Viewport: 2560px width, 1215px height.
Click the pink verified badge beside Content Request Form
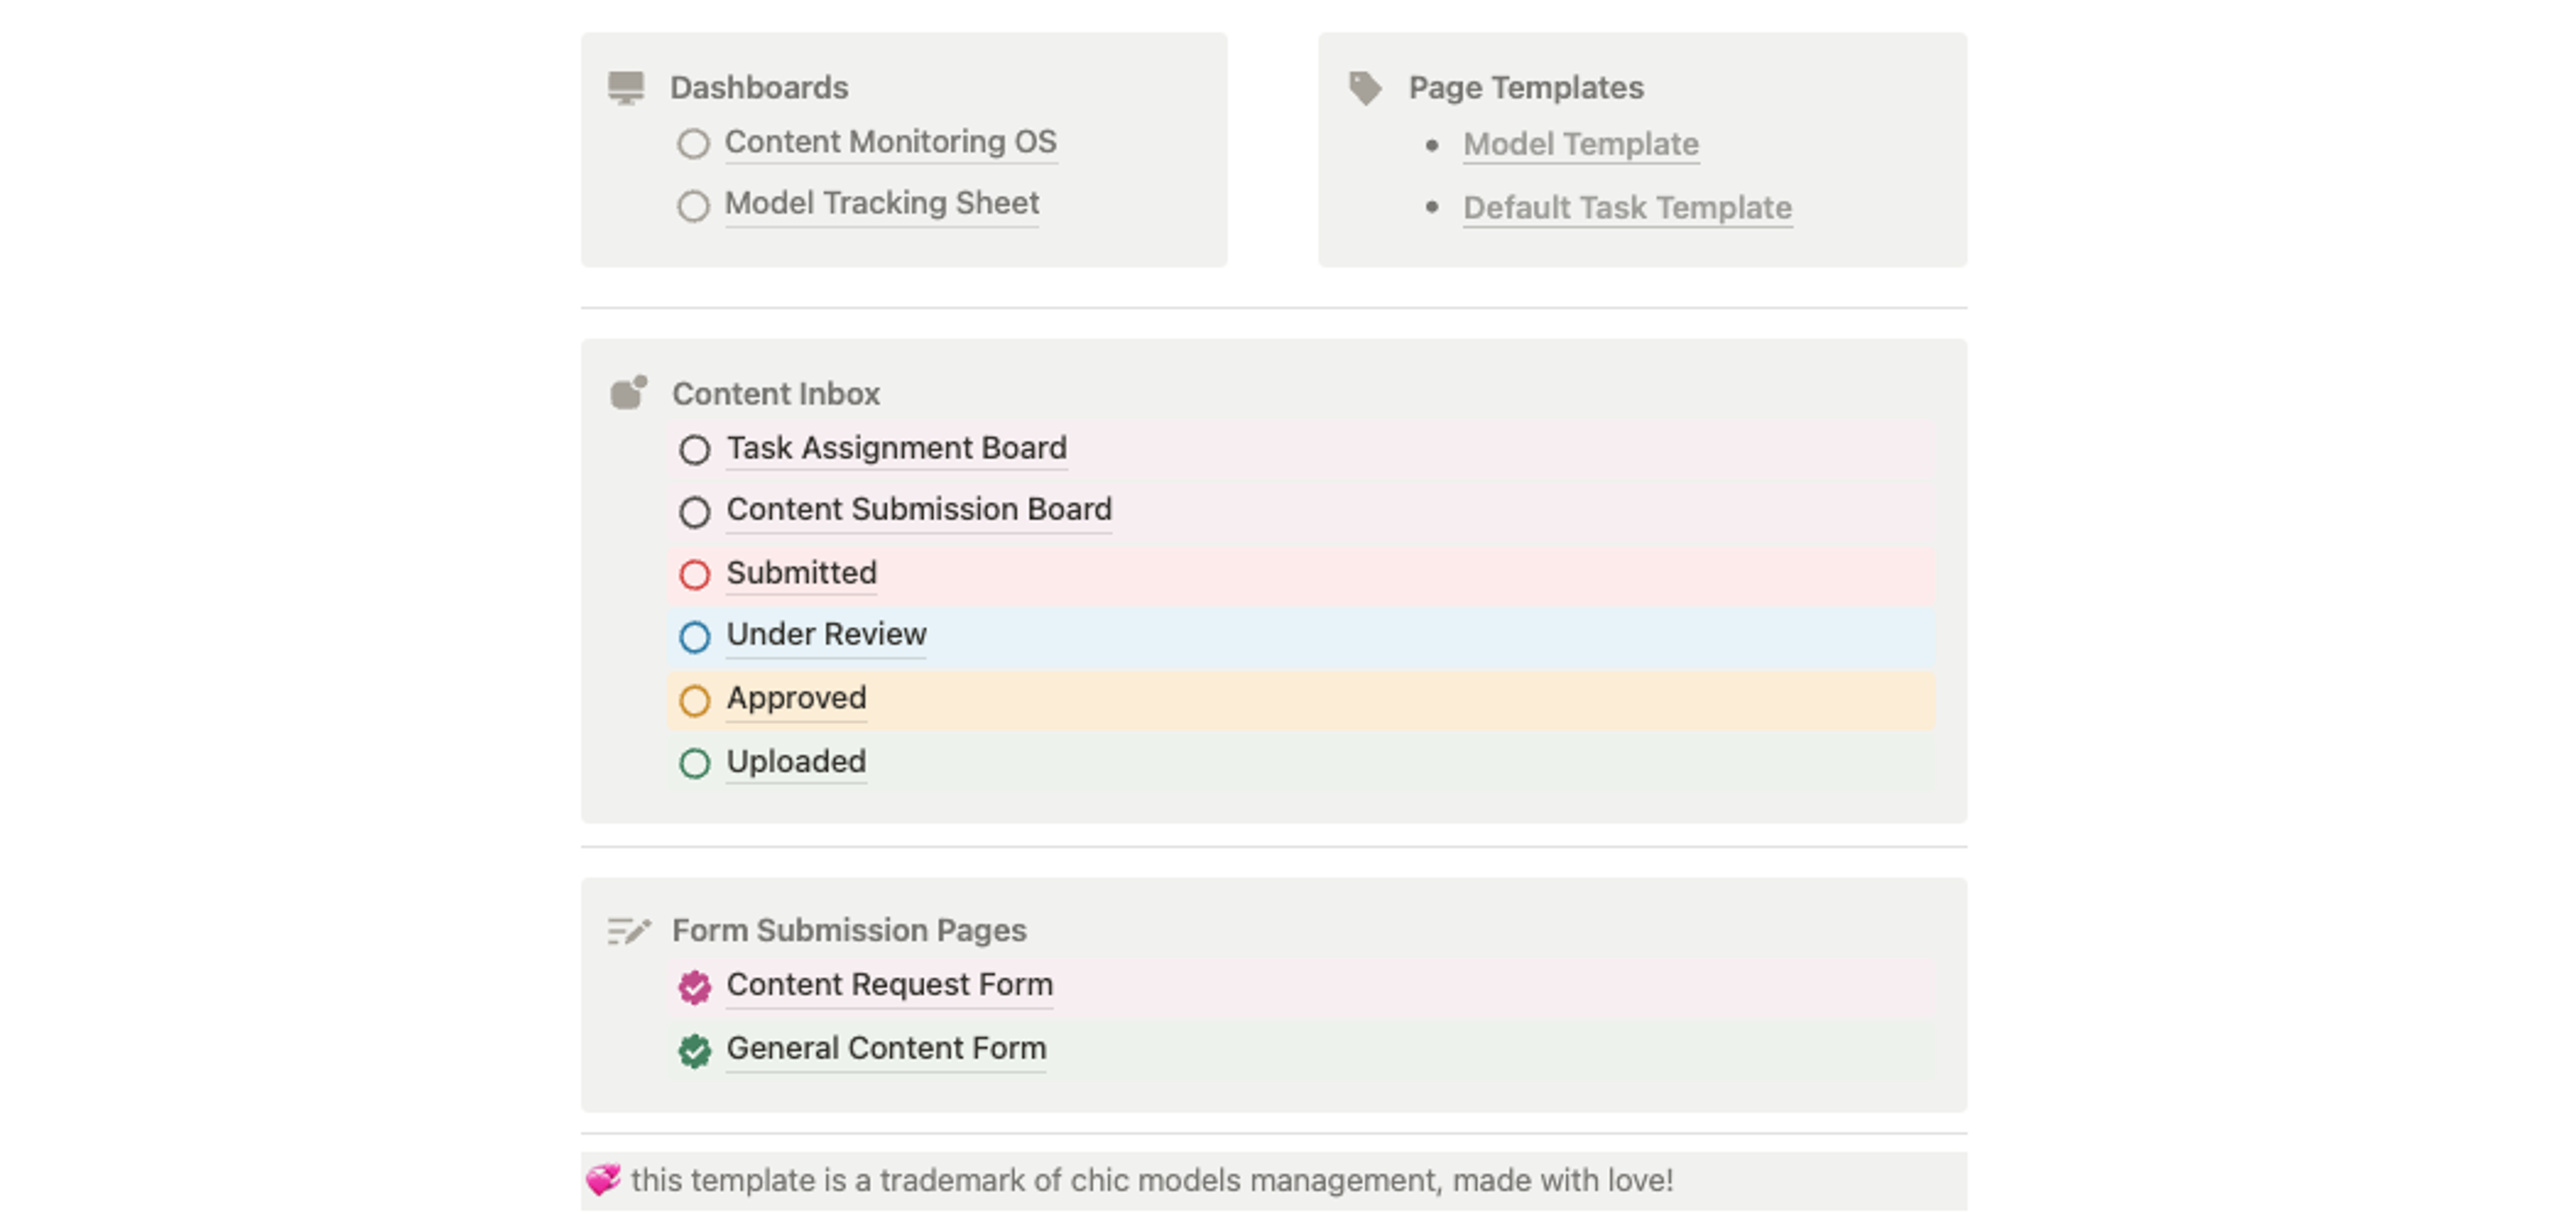click(x=694, y=987)
